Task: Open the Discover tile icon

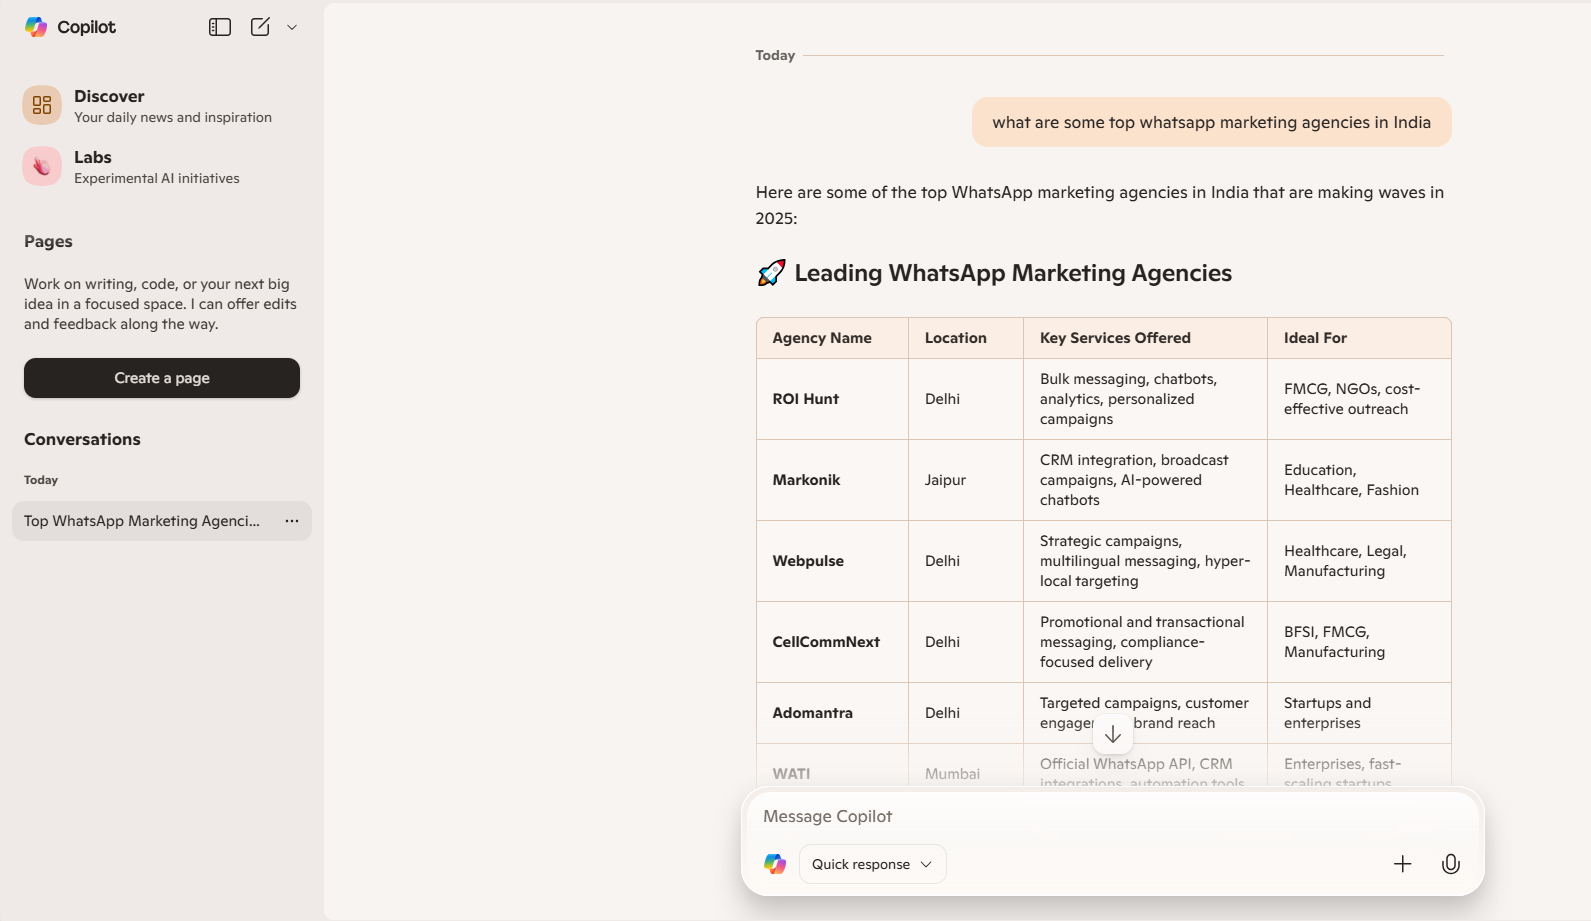Action: (x=42, y=105)
